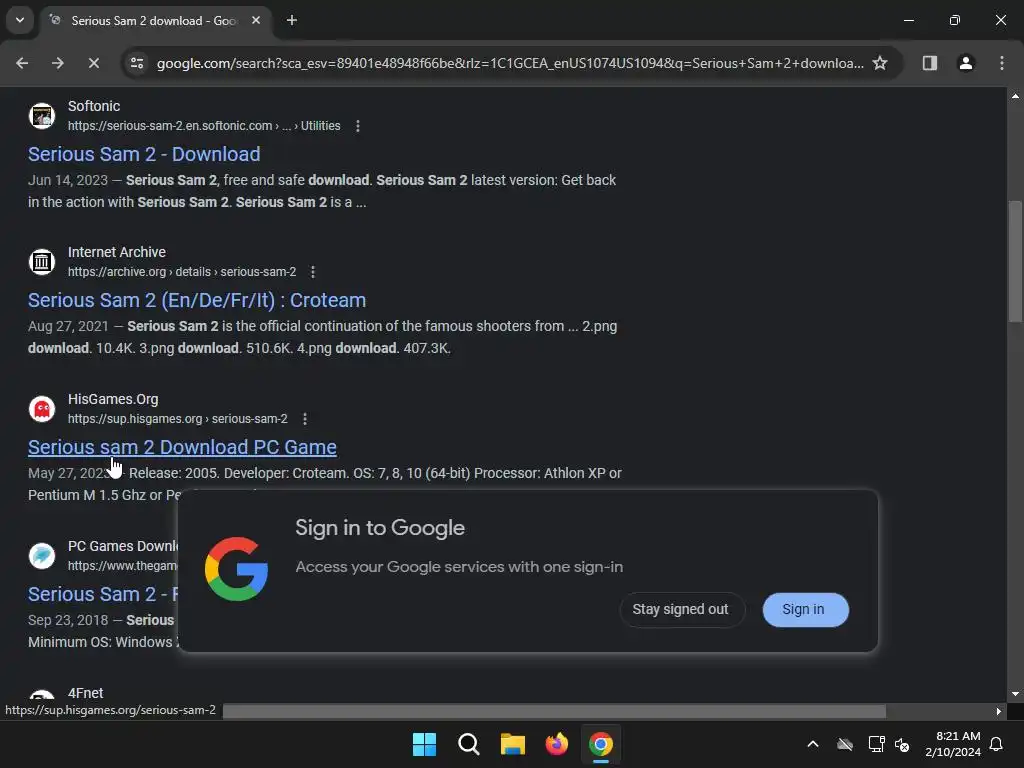The width and height of the screenshot is (1024, 768).
Task: Click the scroll up arrow
Action: click(x=1016, y=96)
